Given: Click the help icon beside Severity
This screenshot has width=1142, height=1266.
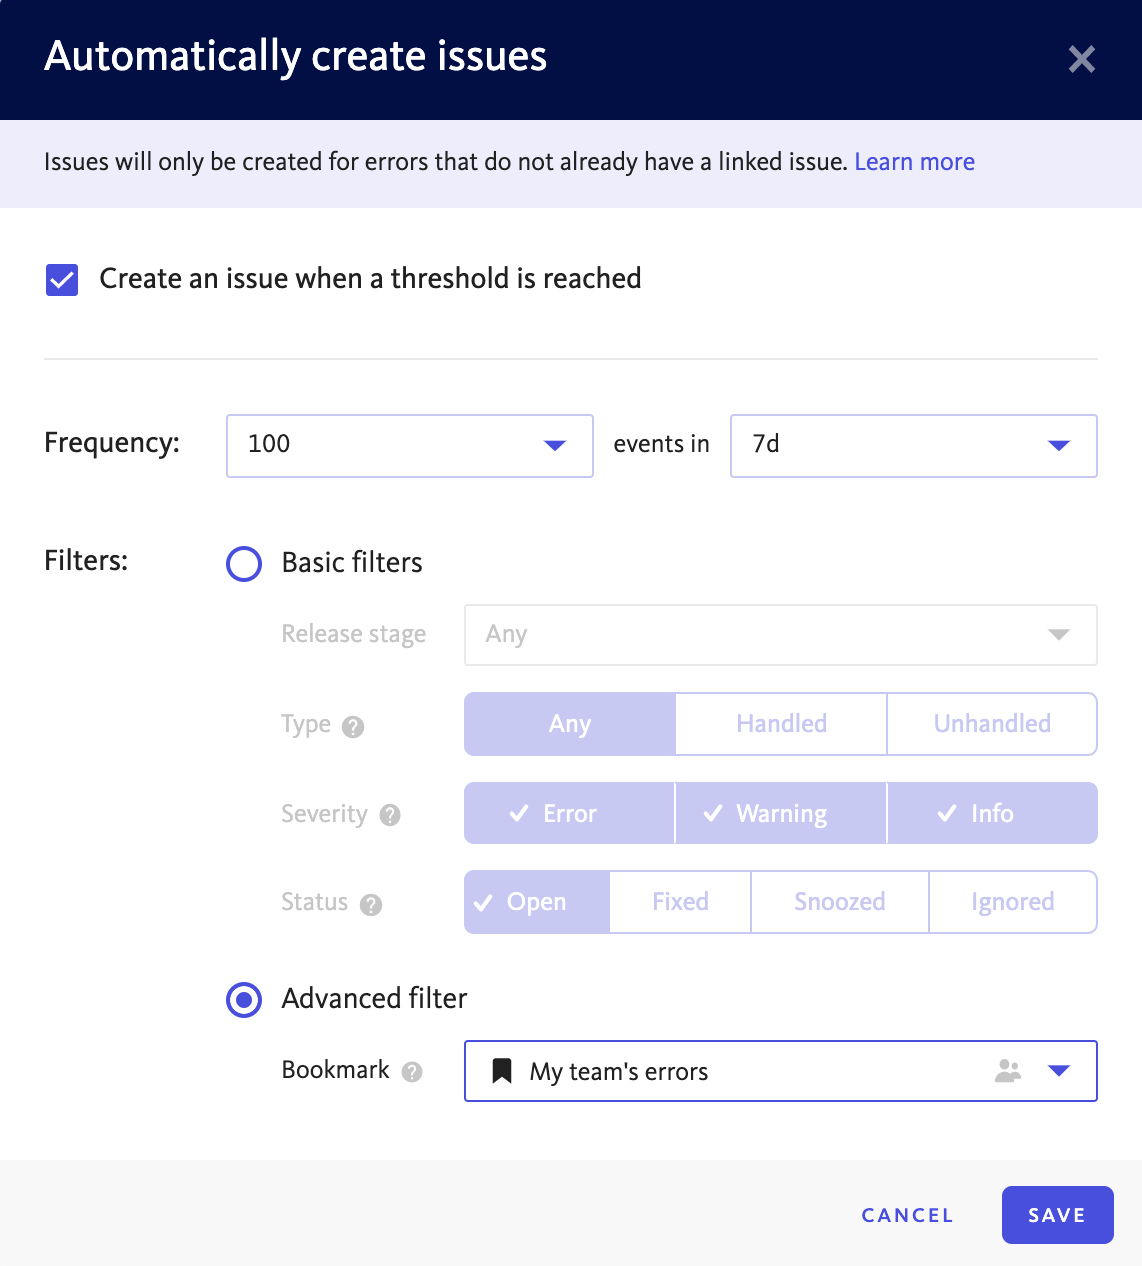Looking at the screenshot, I should [390, 815].
